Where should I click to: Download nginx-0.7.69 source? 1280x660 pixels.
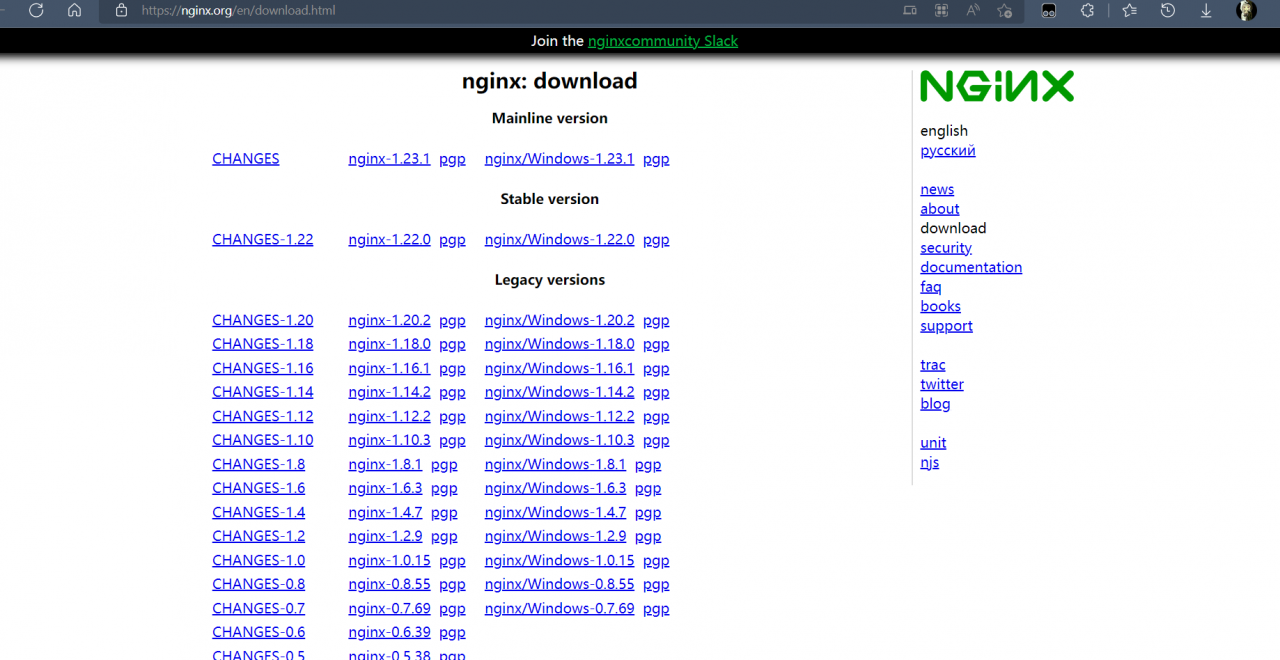coord(389,609)
